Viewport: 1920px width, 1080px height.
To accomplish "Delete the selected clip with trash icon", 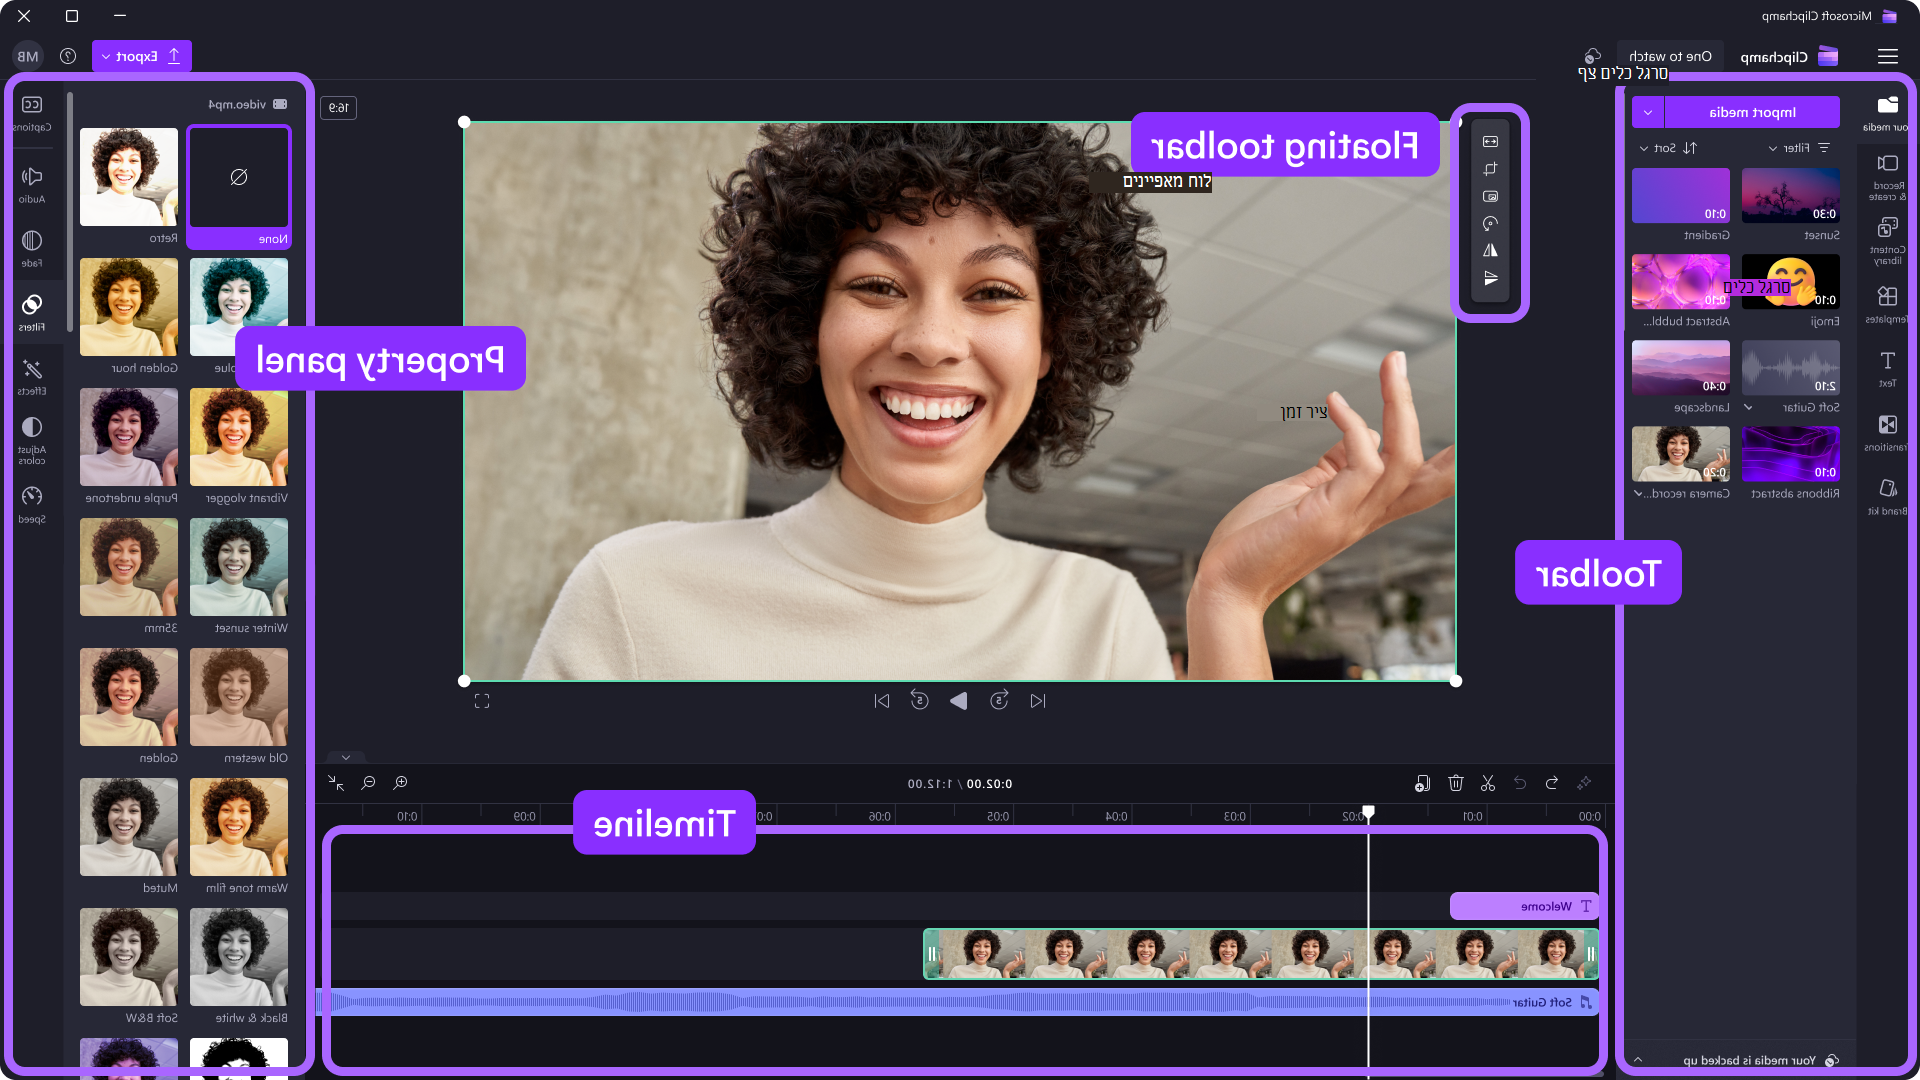I will 1456,783.
